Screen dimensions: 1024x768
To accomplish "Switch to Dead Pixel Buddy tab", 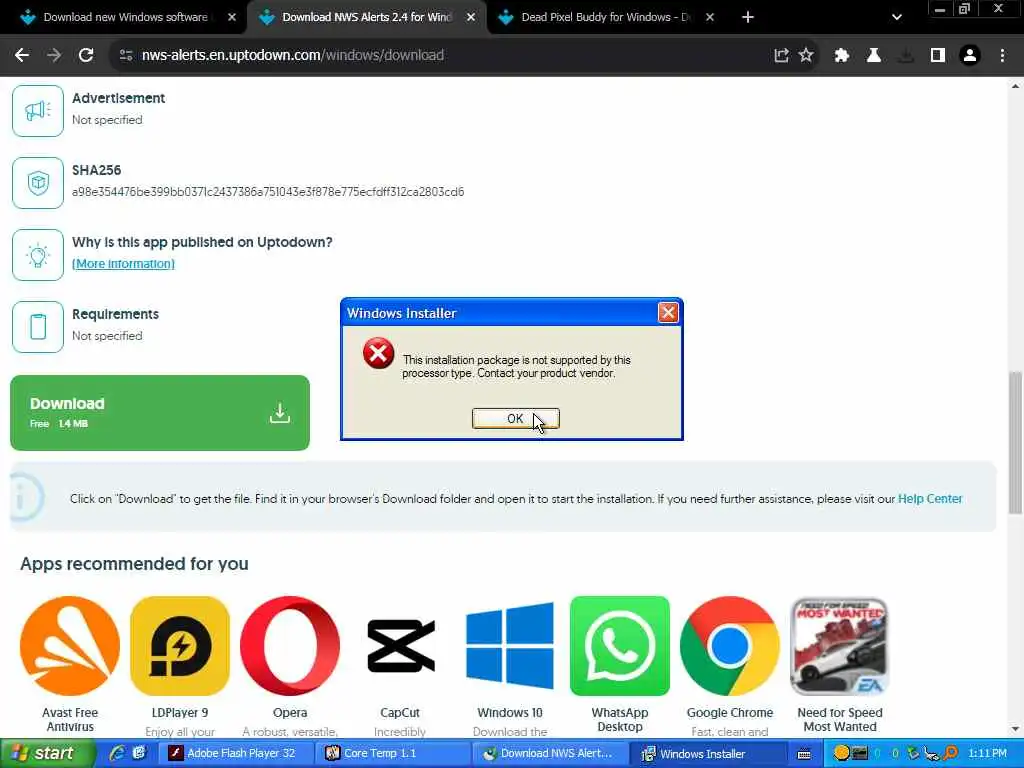I will [x=604, y=17].
